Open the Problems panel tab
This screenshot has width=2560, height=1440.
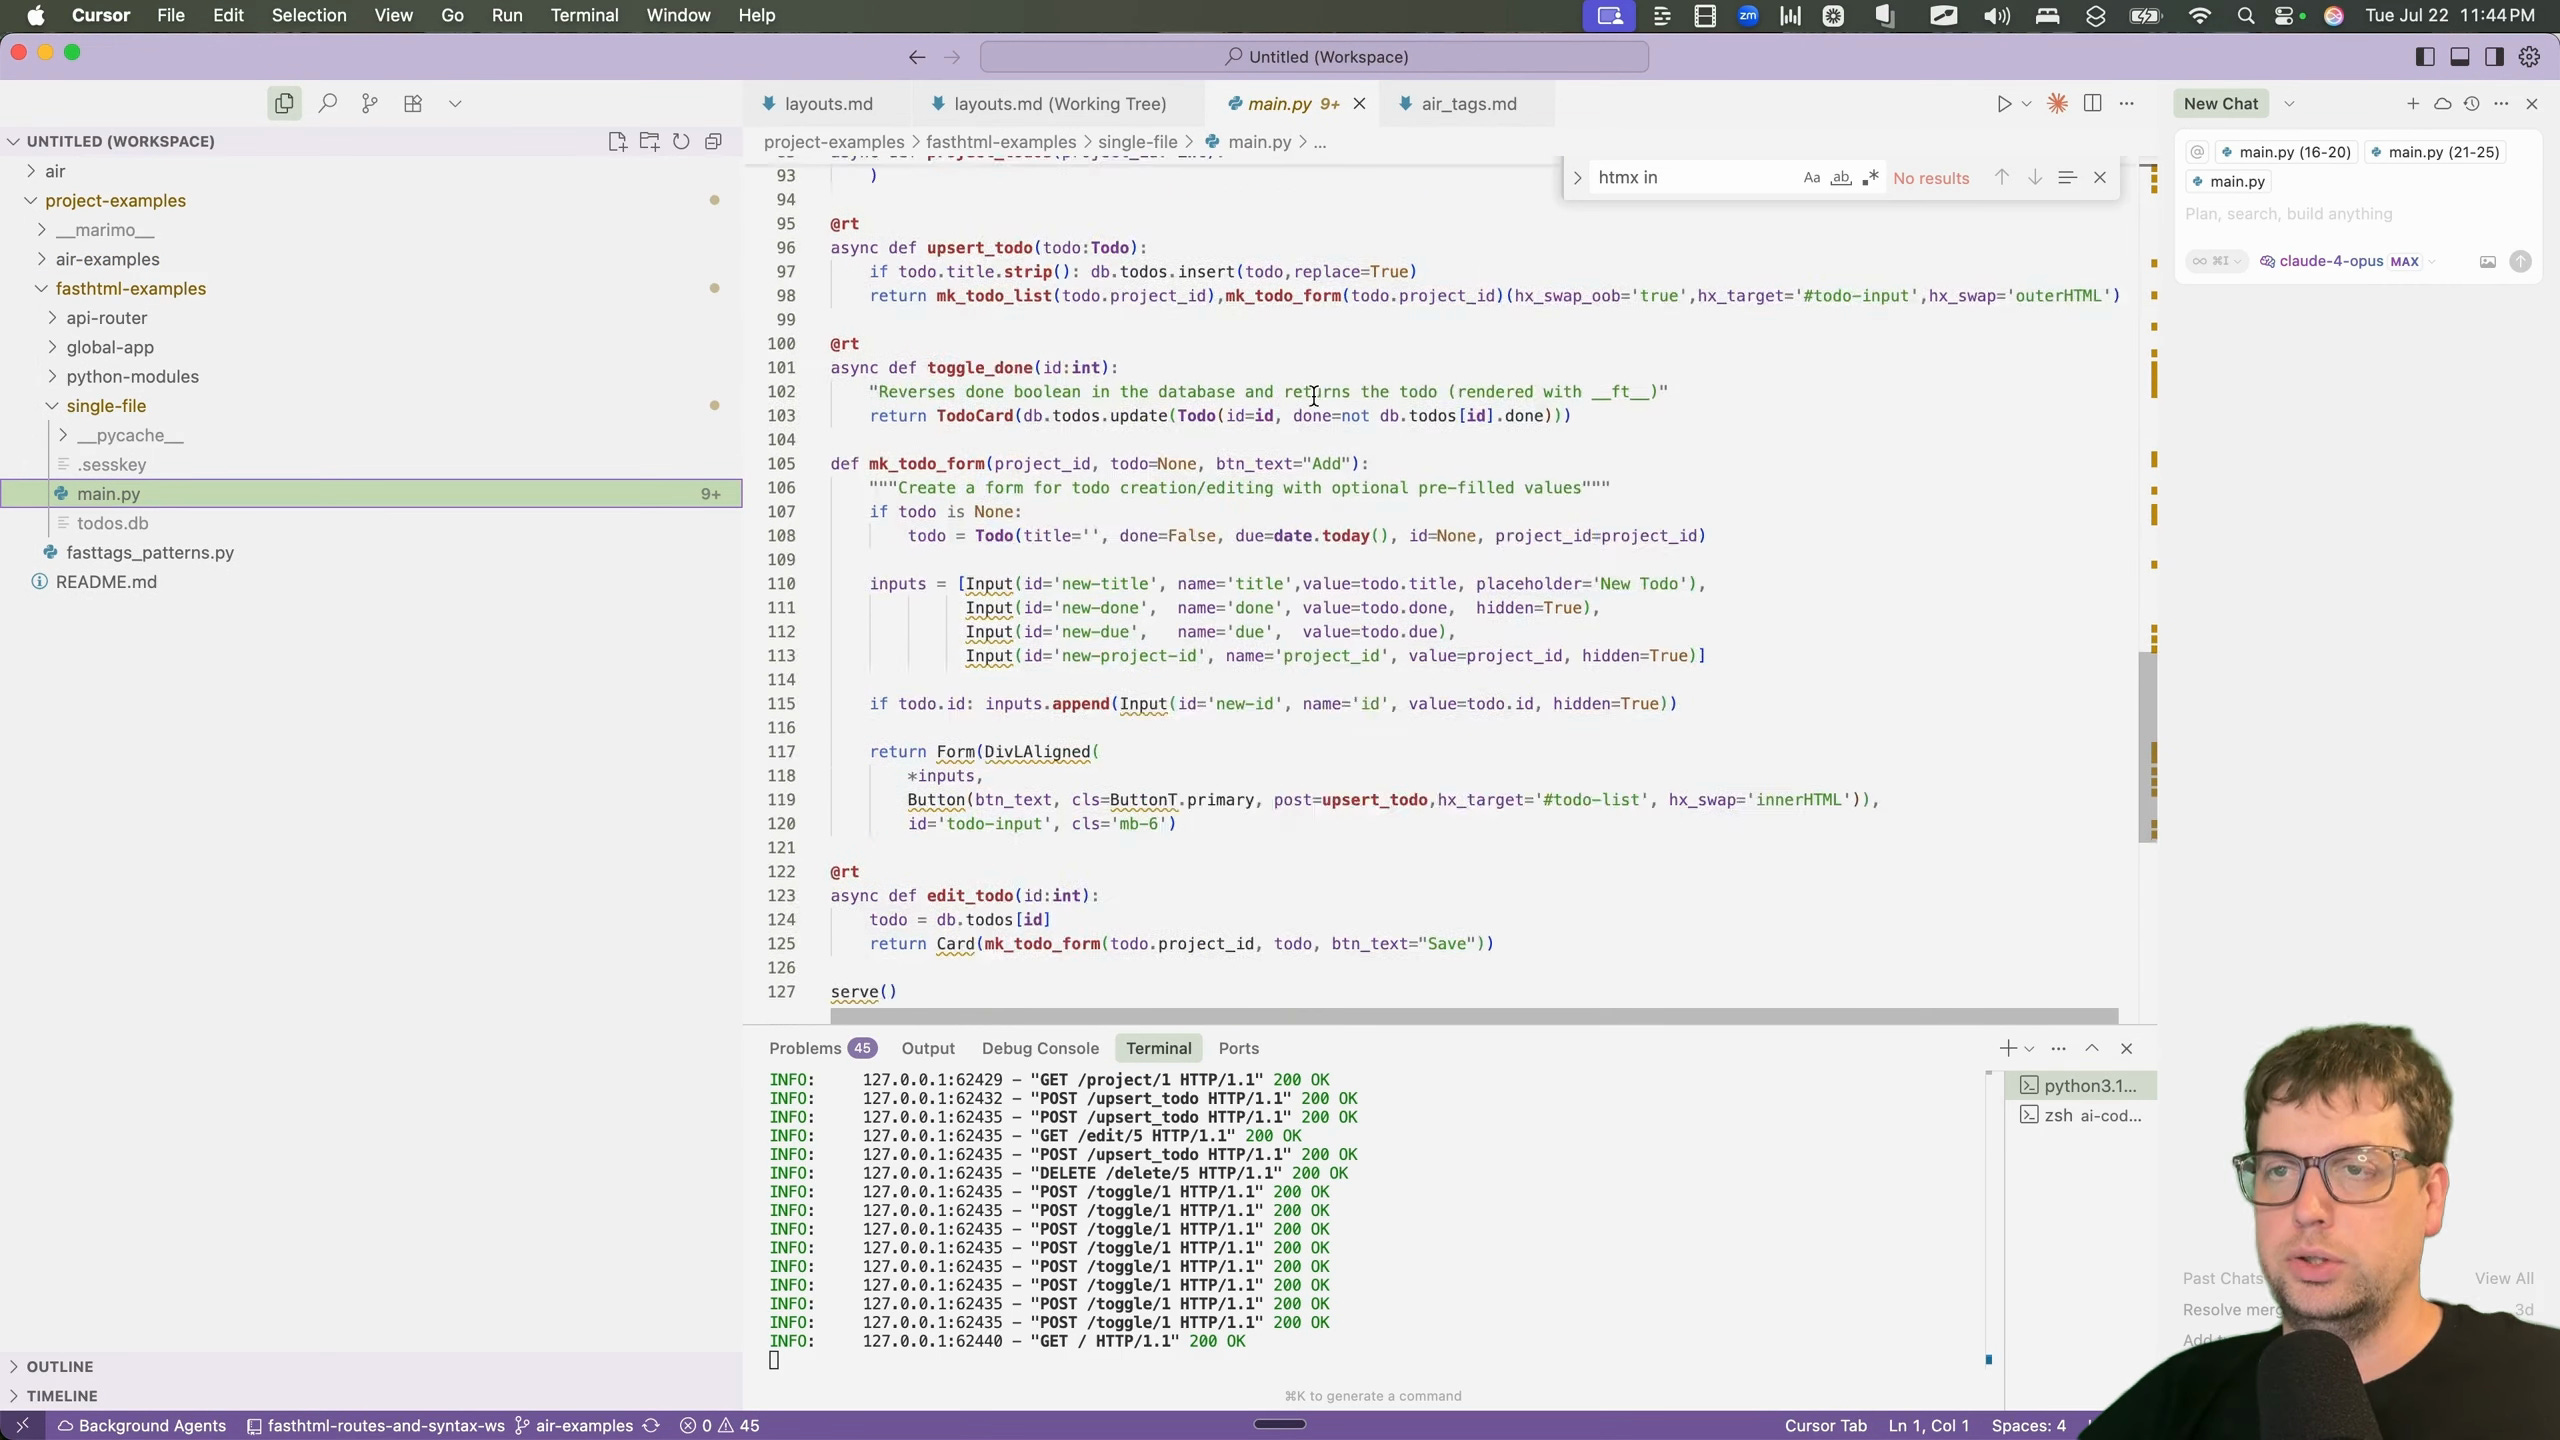805,1048
